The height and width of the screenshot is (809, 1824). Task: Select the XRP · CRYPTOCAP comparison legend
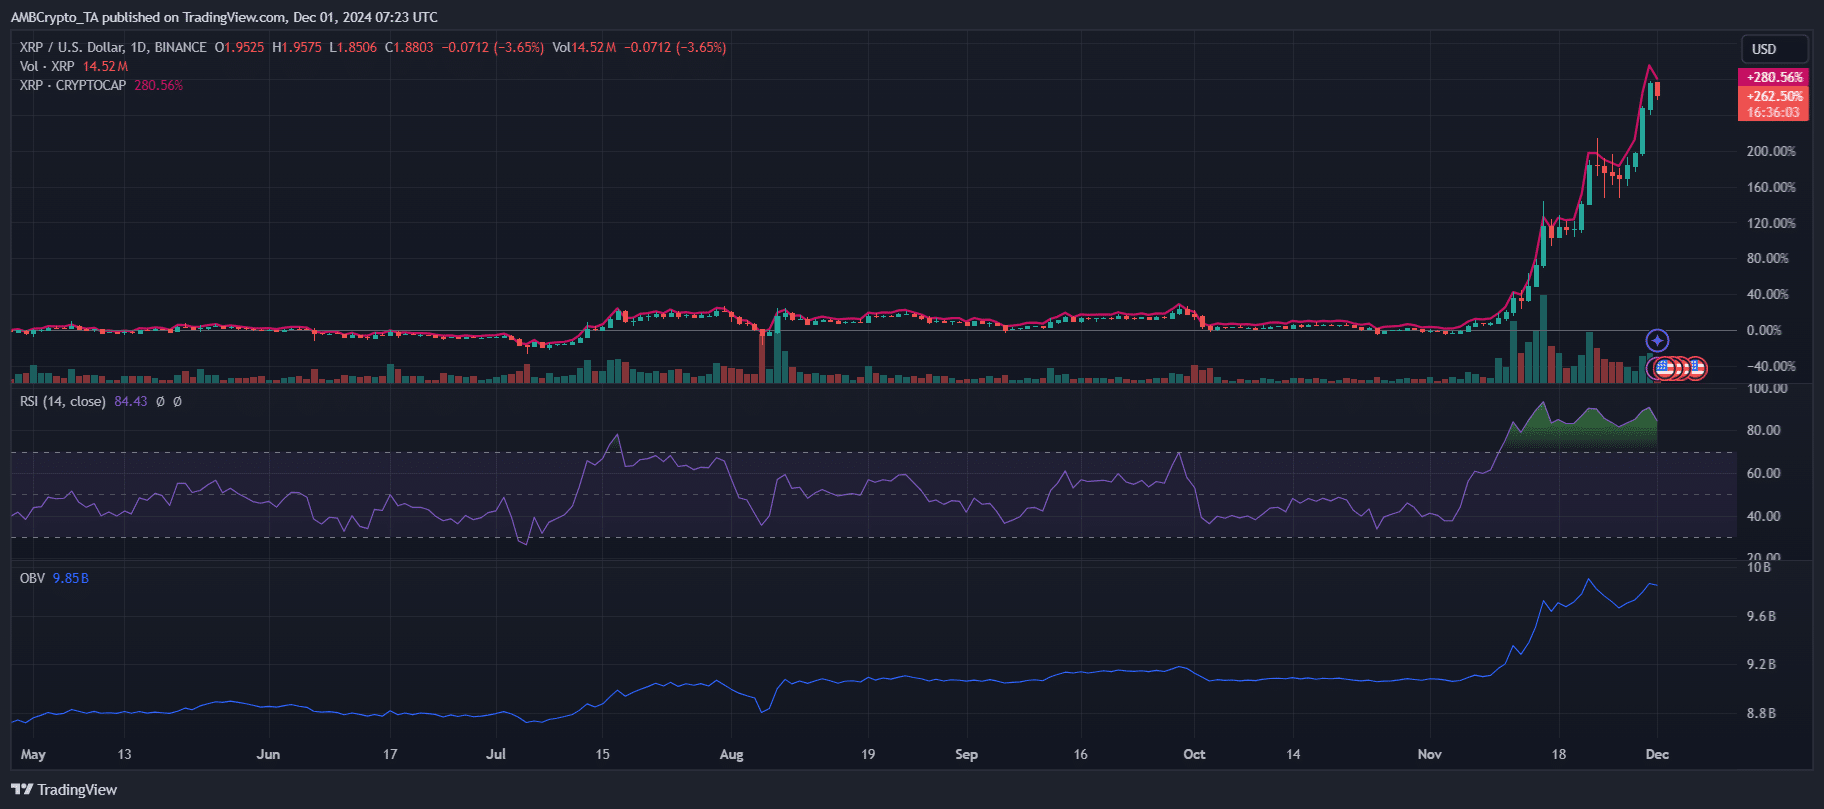pyautogui.click(x=73, y=85)
